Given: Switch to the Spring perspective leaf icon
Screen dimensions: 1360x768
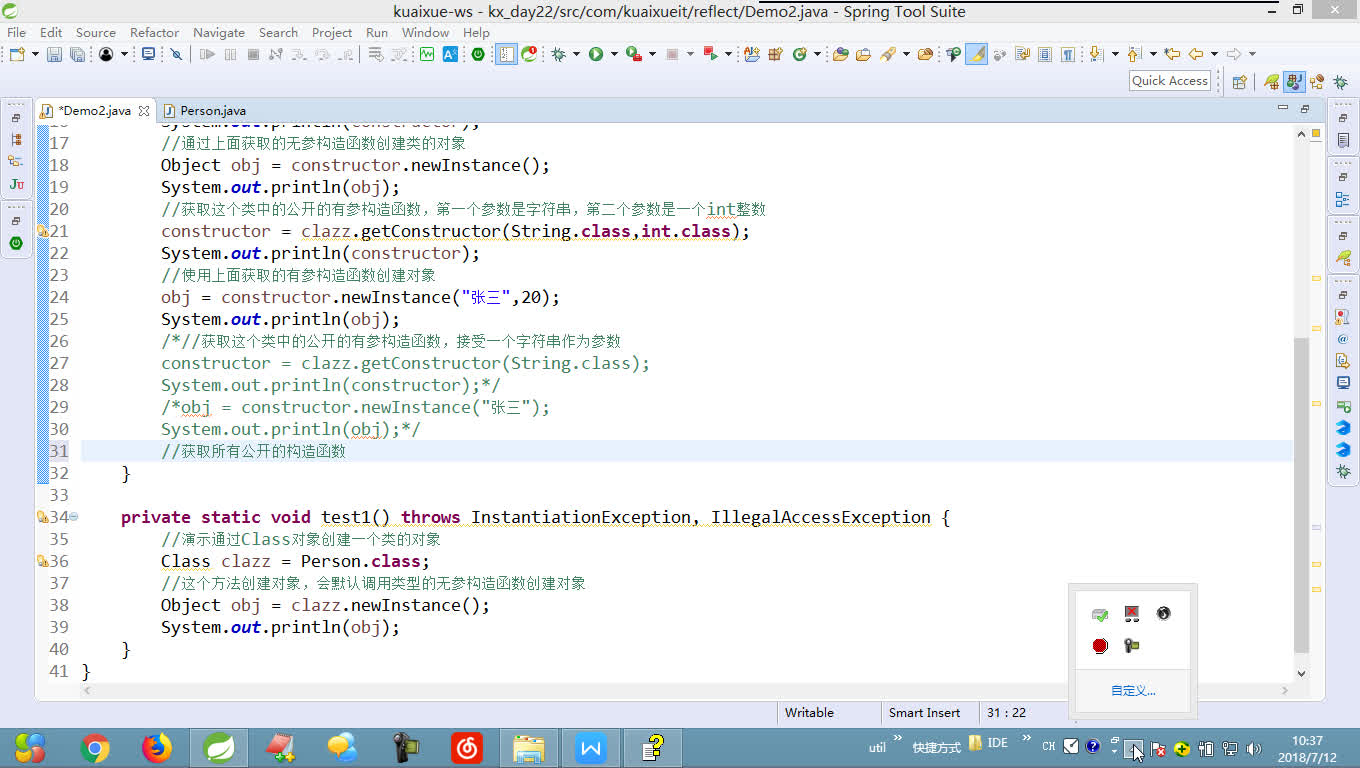Looking at the screenshot, I should point(1271,82).
